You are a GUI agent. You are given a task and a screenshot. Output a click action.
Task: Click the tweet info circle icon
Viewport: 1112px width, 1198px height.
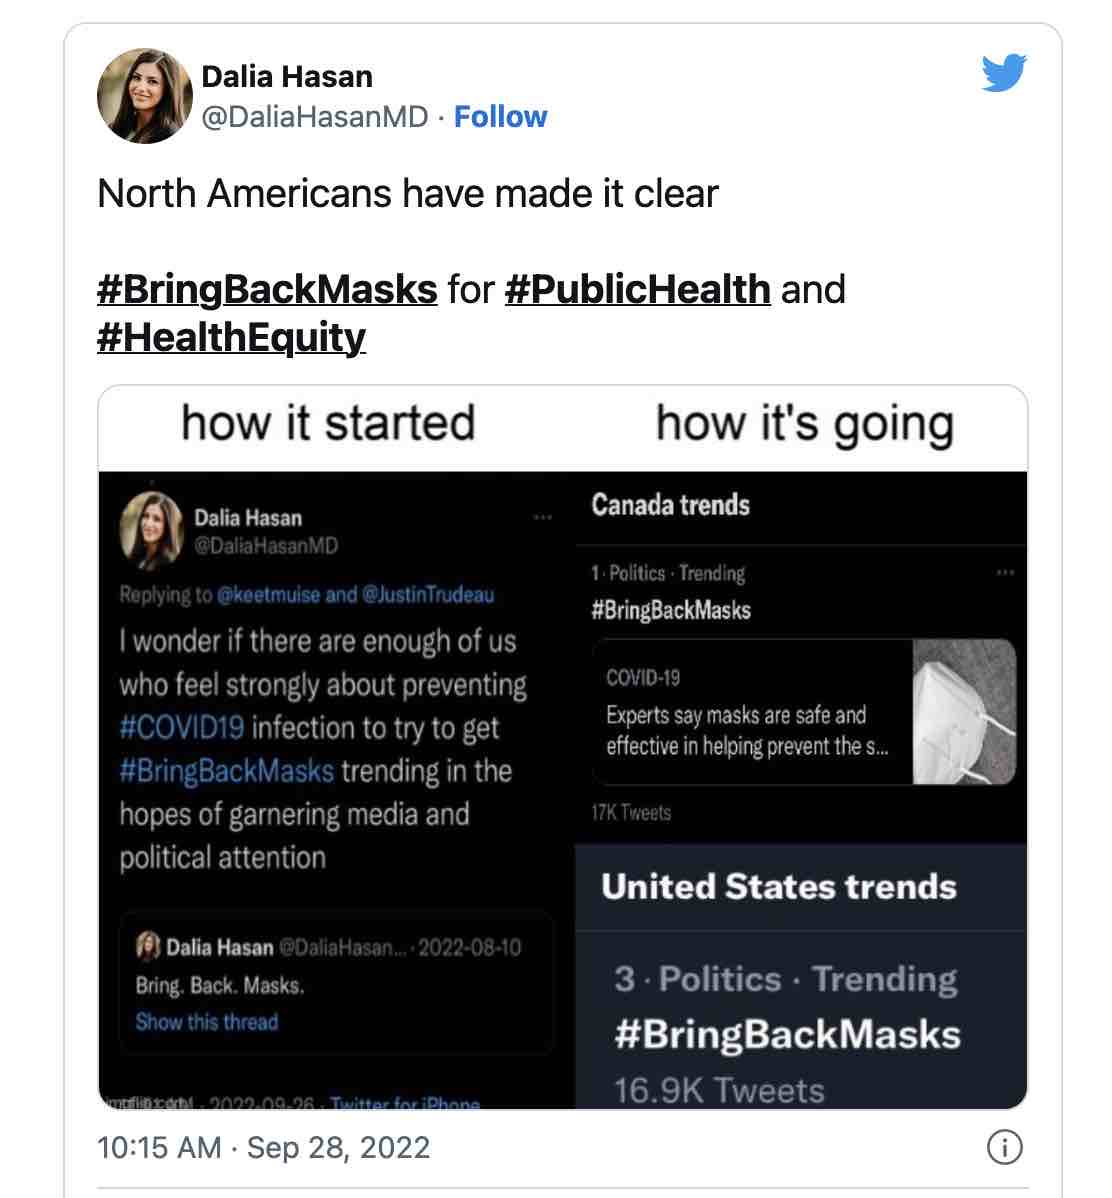pyautogui.click(x=1003, y=1147)
